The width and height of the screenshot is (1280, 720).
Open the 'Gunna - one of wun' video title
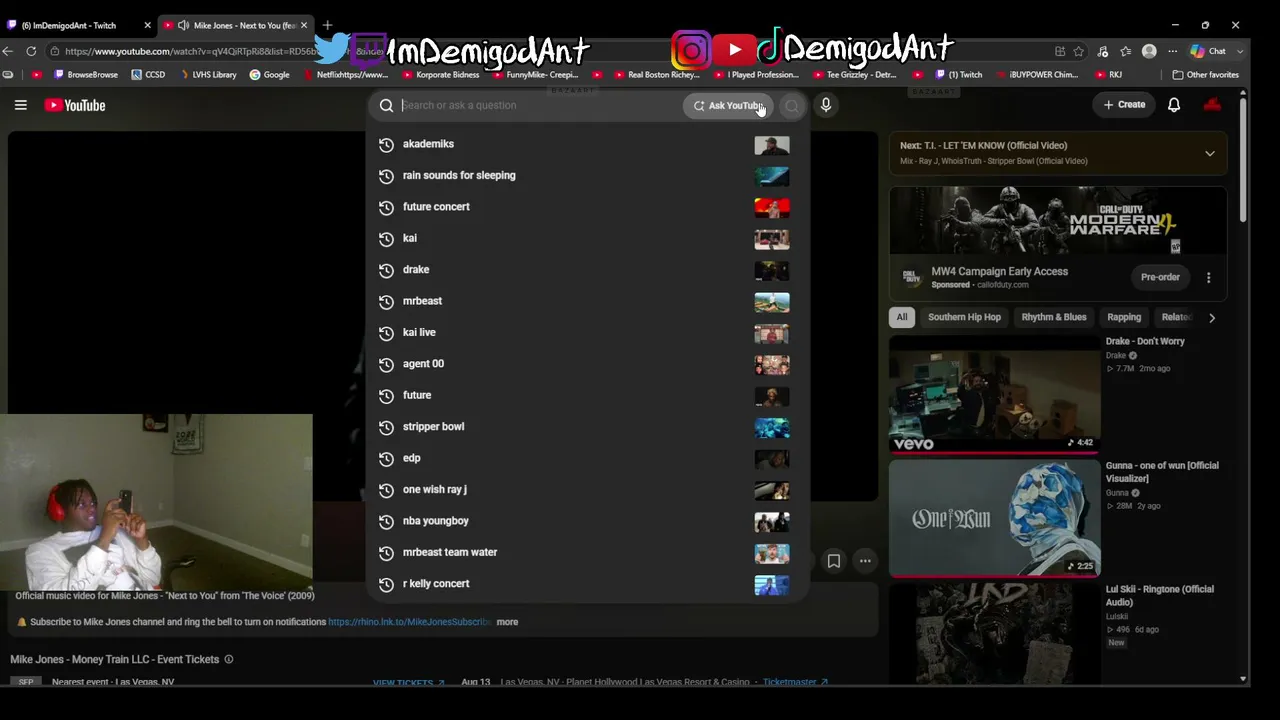click(1162, 472)
